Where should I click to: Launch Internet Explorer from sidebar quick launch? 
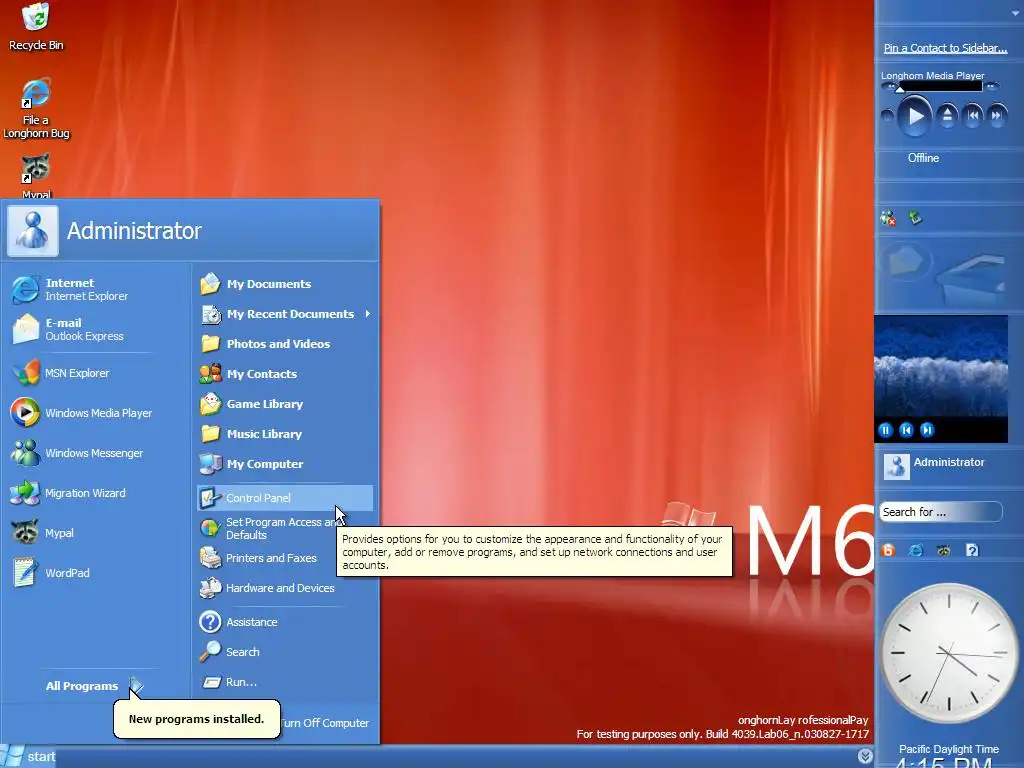pyautogui.click(x=916, y=551)
